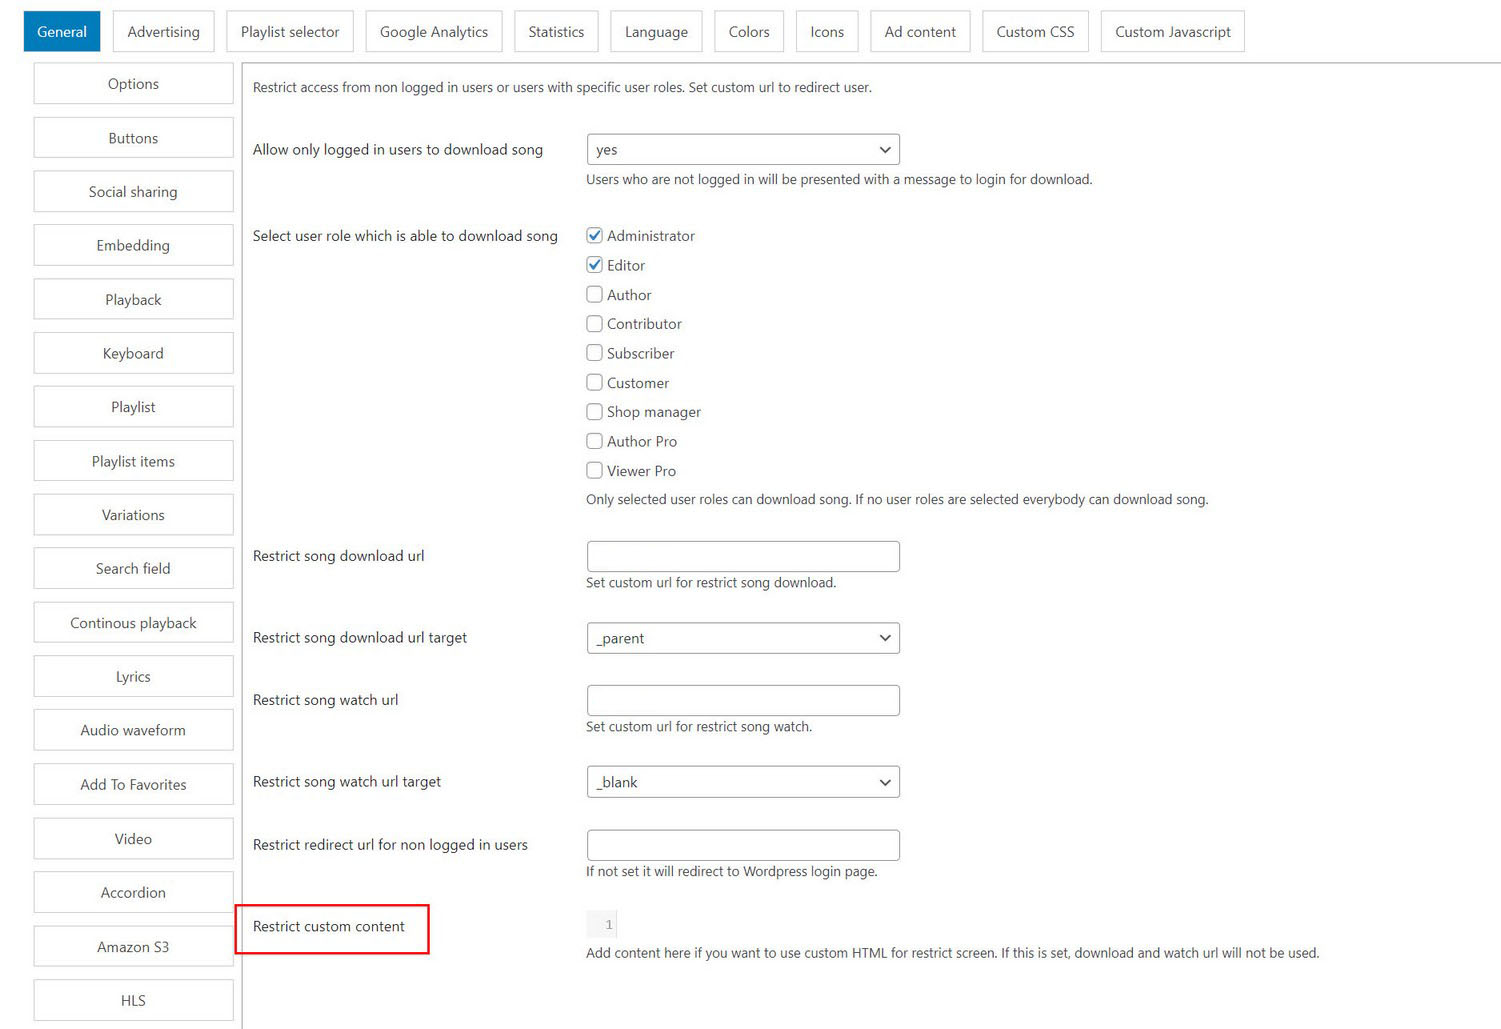Show the Social sharing settings
Viewport: 1501px width, 1029px height.
(x=133, y=192)
